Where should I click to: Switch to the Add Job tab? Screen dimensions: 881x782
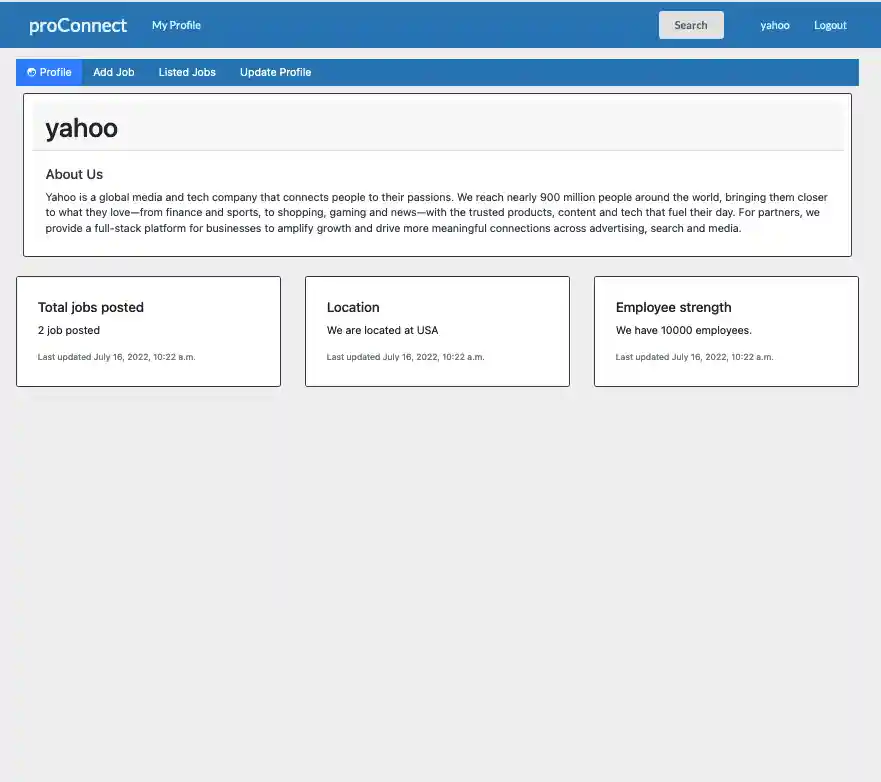click(113, 72)
